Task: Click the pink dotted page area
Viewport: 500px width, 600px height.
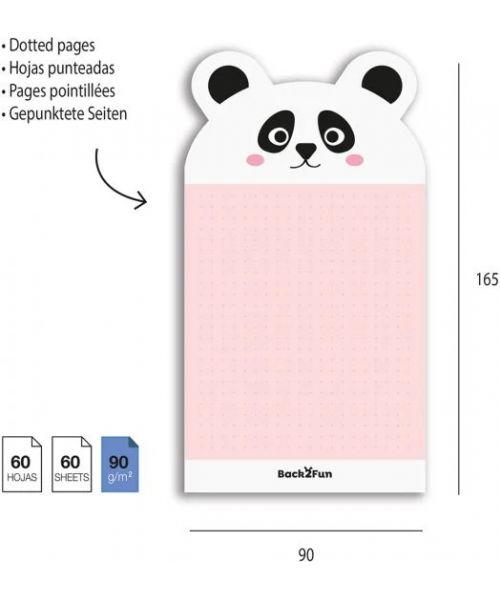Action: point(305,322)
